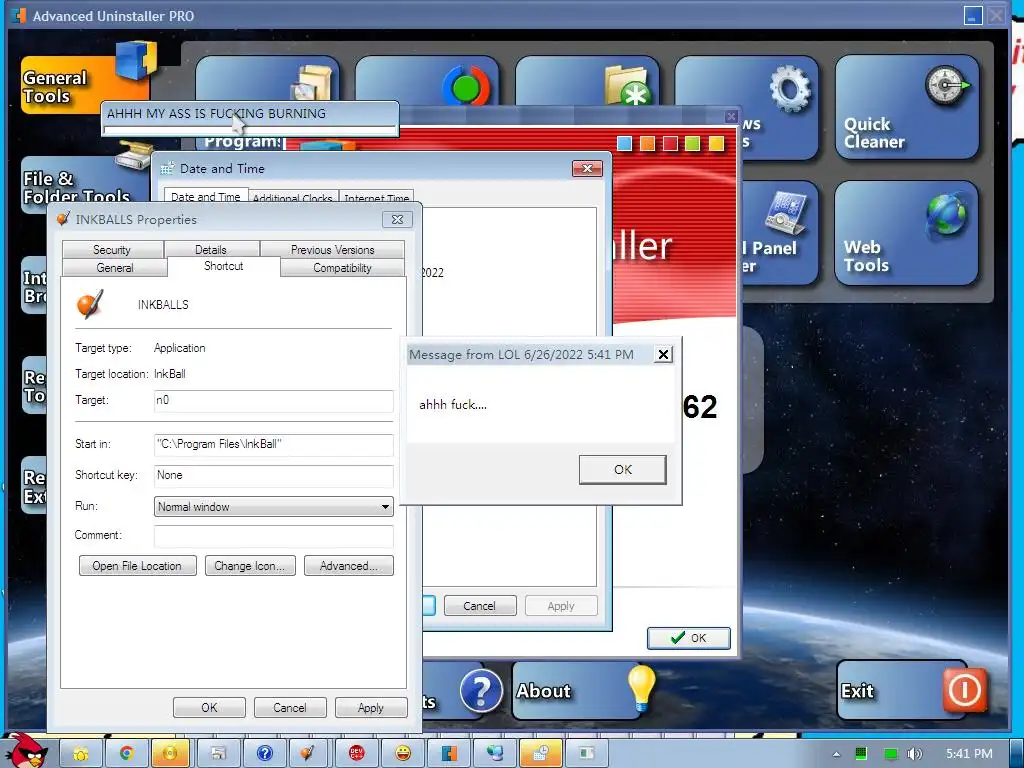Click Cancel in INKBALLS Properties
This screenshot has height=768, width=1024.
click(289, 707)
